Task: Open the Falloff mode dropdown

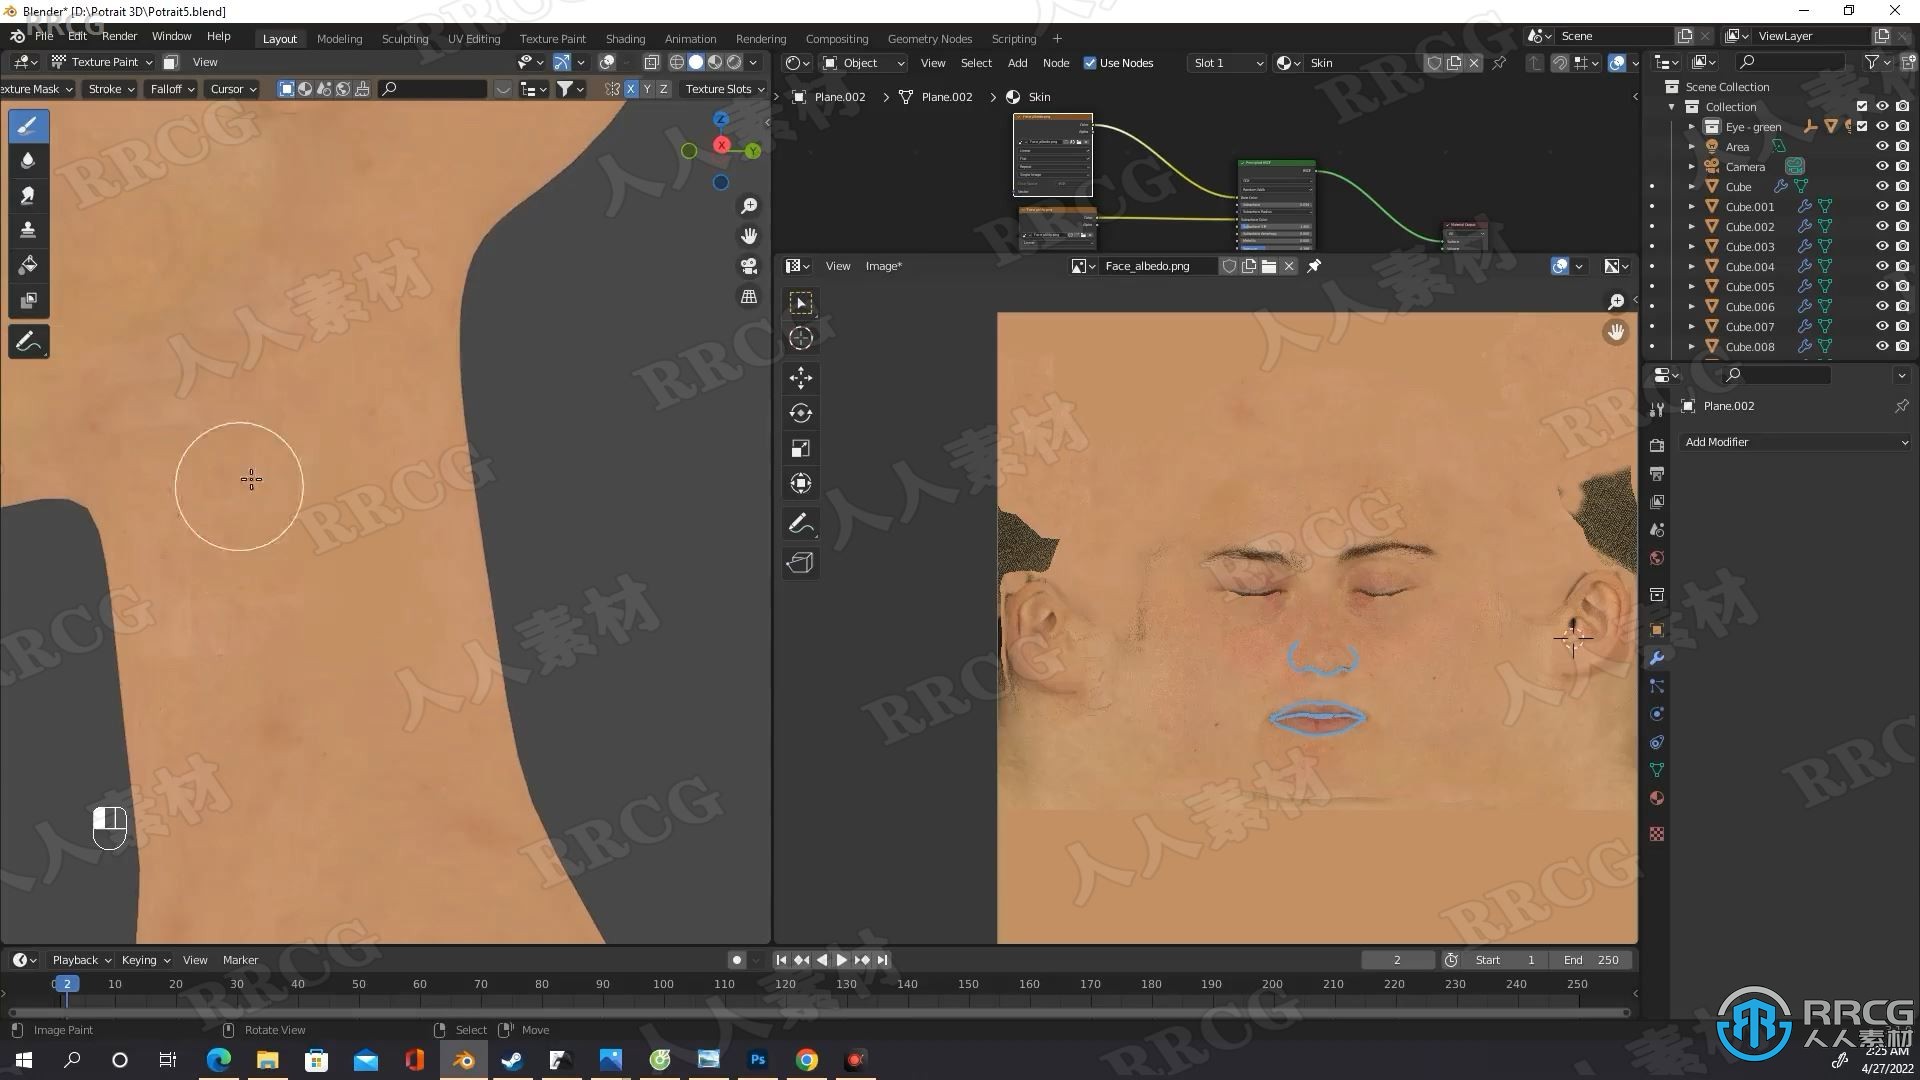Action: [x=173, y=88]
